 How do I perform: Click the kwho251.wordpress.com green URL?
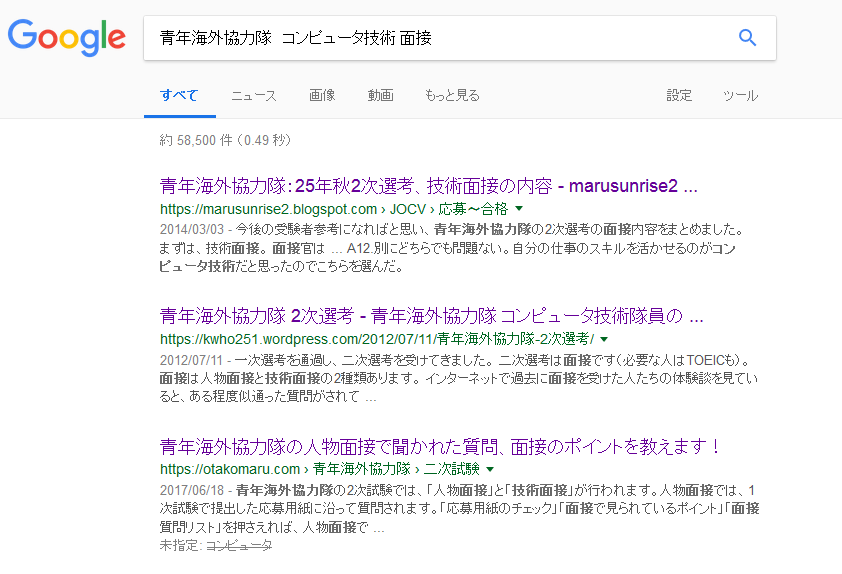[x=377, y=339]
